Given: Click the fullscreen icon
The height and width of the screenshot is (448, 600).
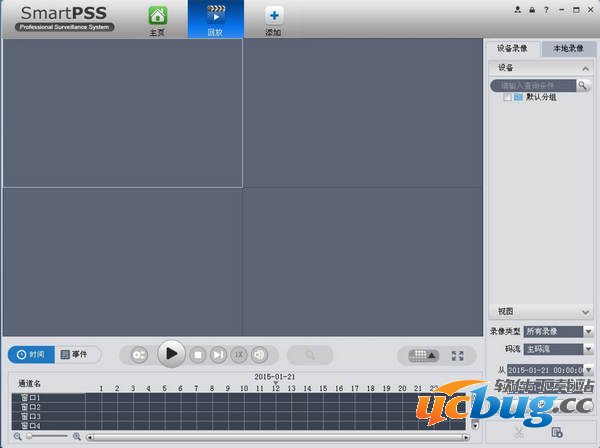Looking at the screenshot, I should (x=458, y=355).
